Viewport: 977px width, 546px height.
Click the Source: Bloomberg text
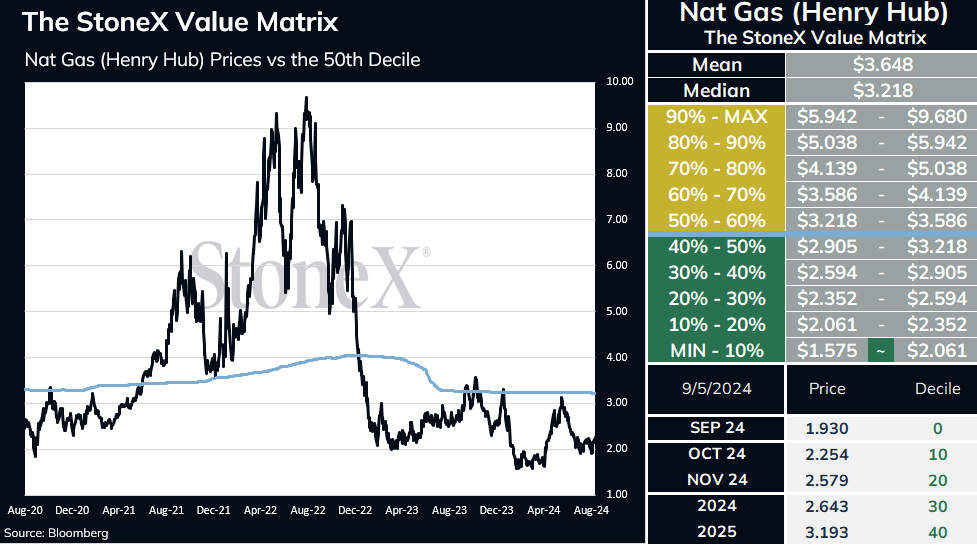(x=56, y=533)
